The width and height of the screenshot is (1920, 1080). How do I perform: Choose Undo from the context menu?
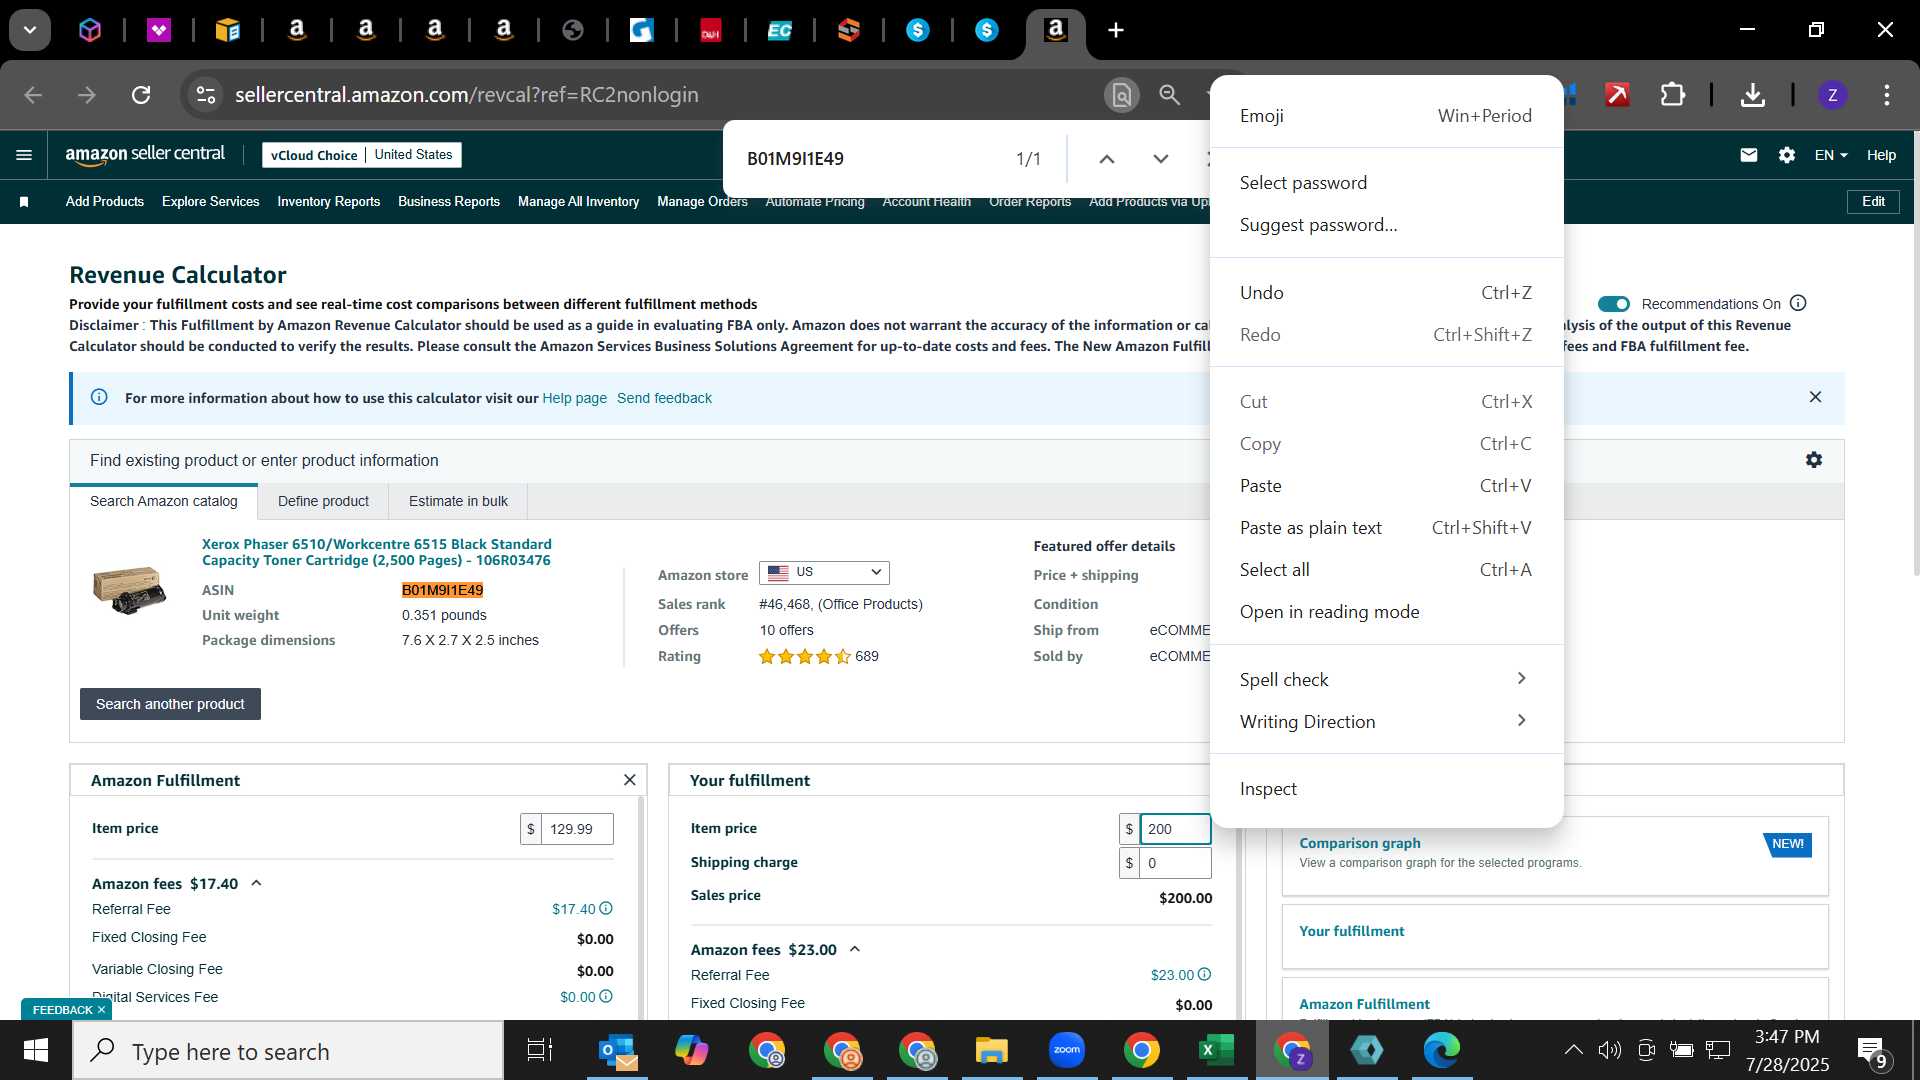(1386, 293)
